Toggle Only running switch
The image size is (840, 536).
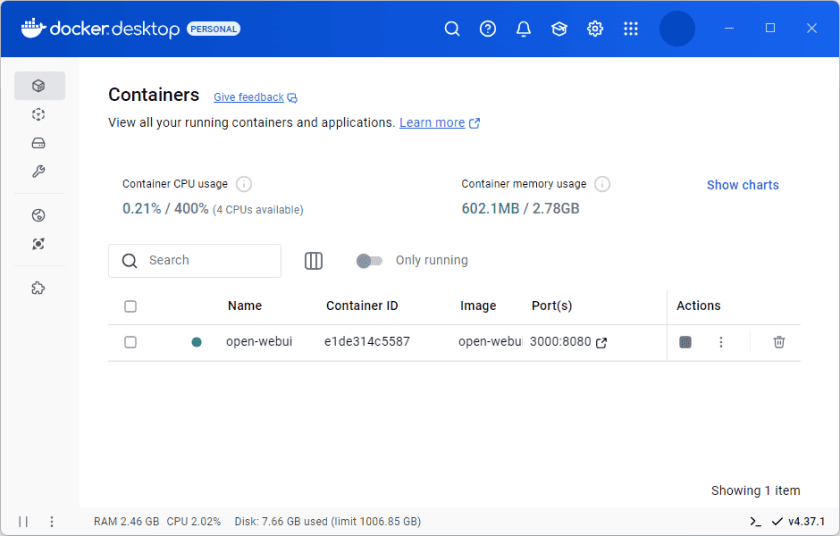coord(369,261)
